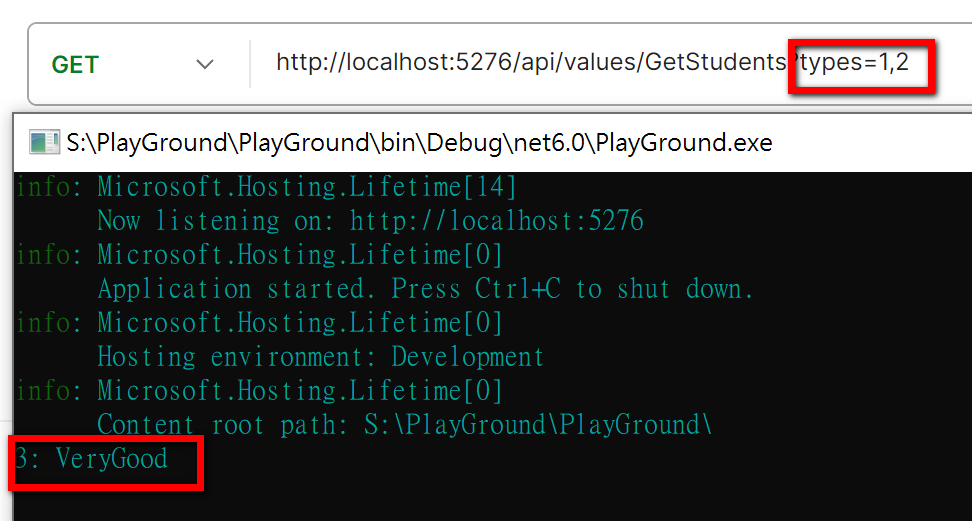The image size is (972, 521).
Task: Click the GET method label
Action: [x=75, y=65]
